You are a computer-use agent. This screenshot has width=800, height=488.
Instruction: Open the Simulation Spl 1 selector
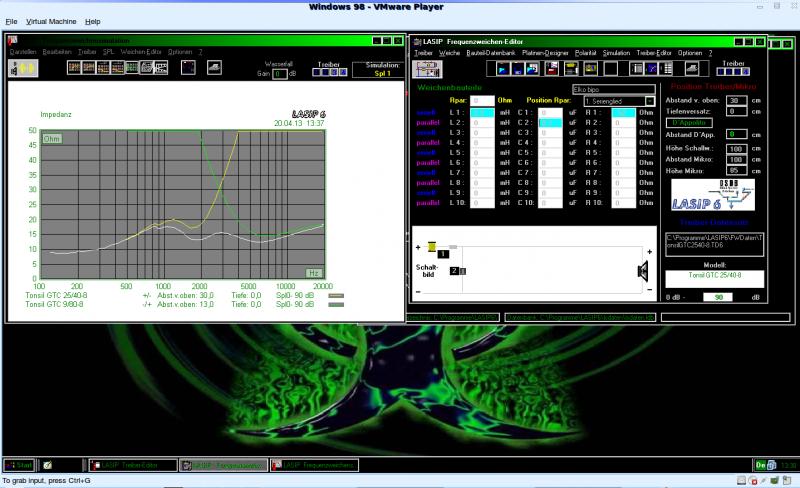pos(381,73)
